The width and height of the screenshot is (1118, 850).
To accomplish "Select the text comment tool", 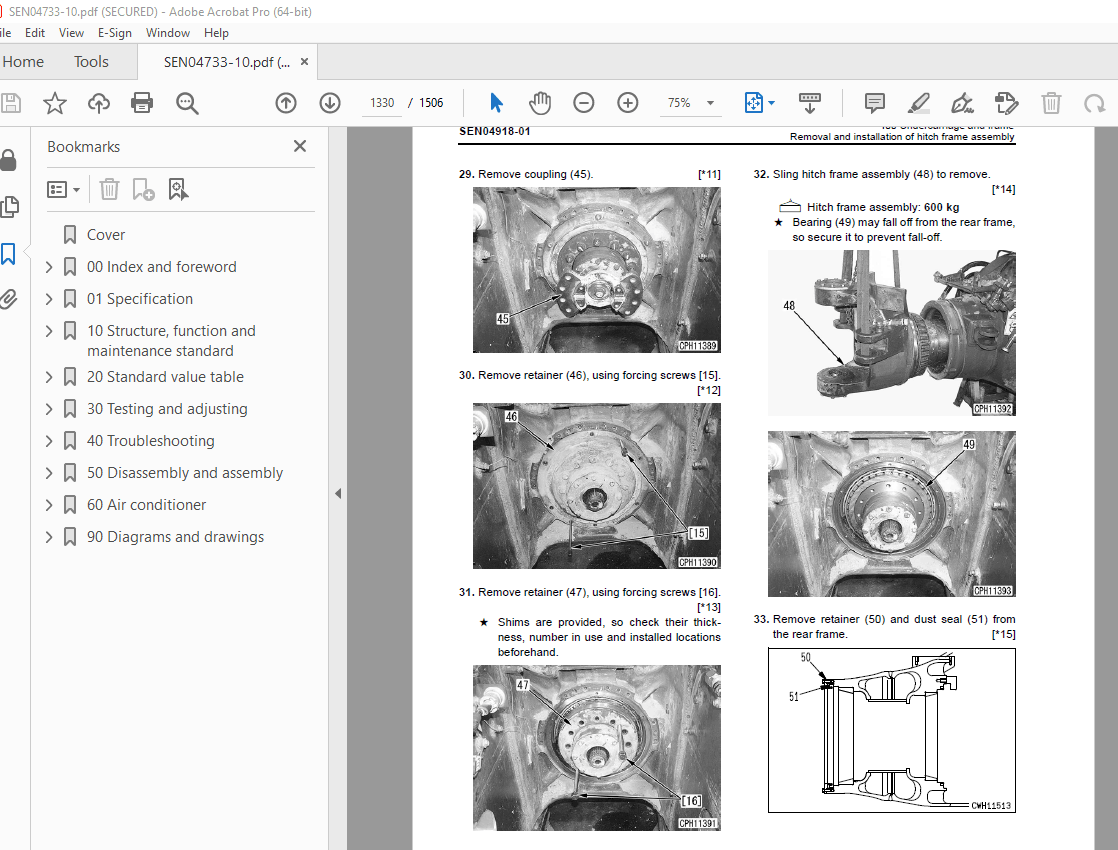I will (874, 103).
